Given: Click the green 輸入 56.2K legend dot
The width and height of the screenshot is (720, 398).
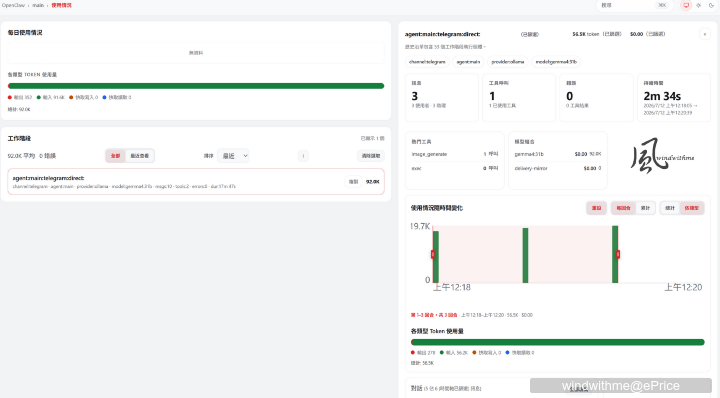Looking at the screenshot, I should pos(442,353).
